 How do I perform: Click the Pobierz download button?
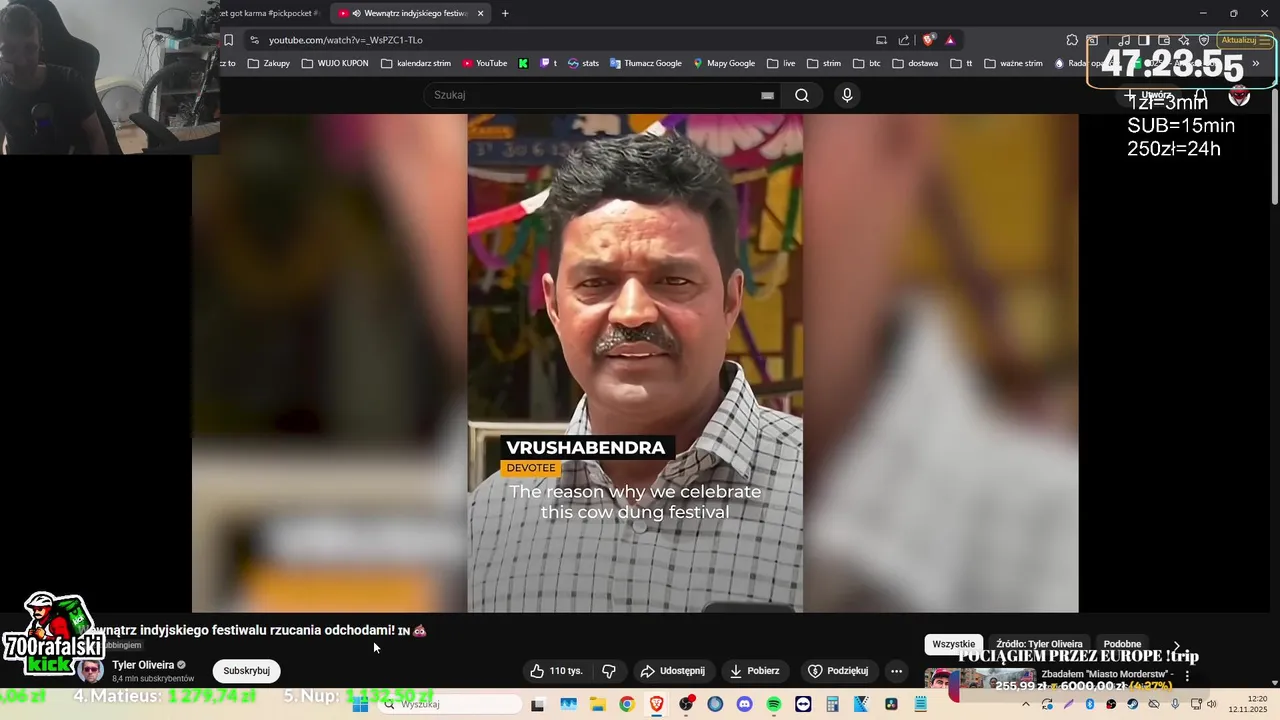click(755, 671)
